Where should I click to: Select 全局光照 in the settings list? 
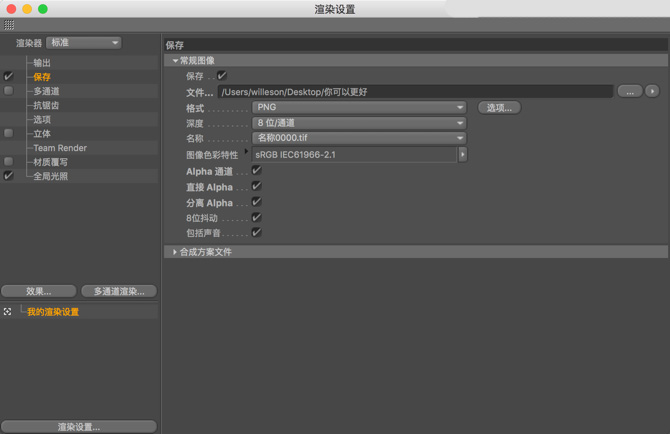point(50,176)
